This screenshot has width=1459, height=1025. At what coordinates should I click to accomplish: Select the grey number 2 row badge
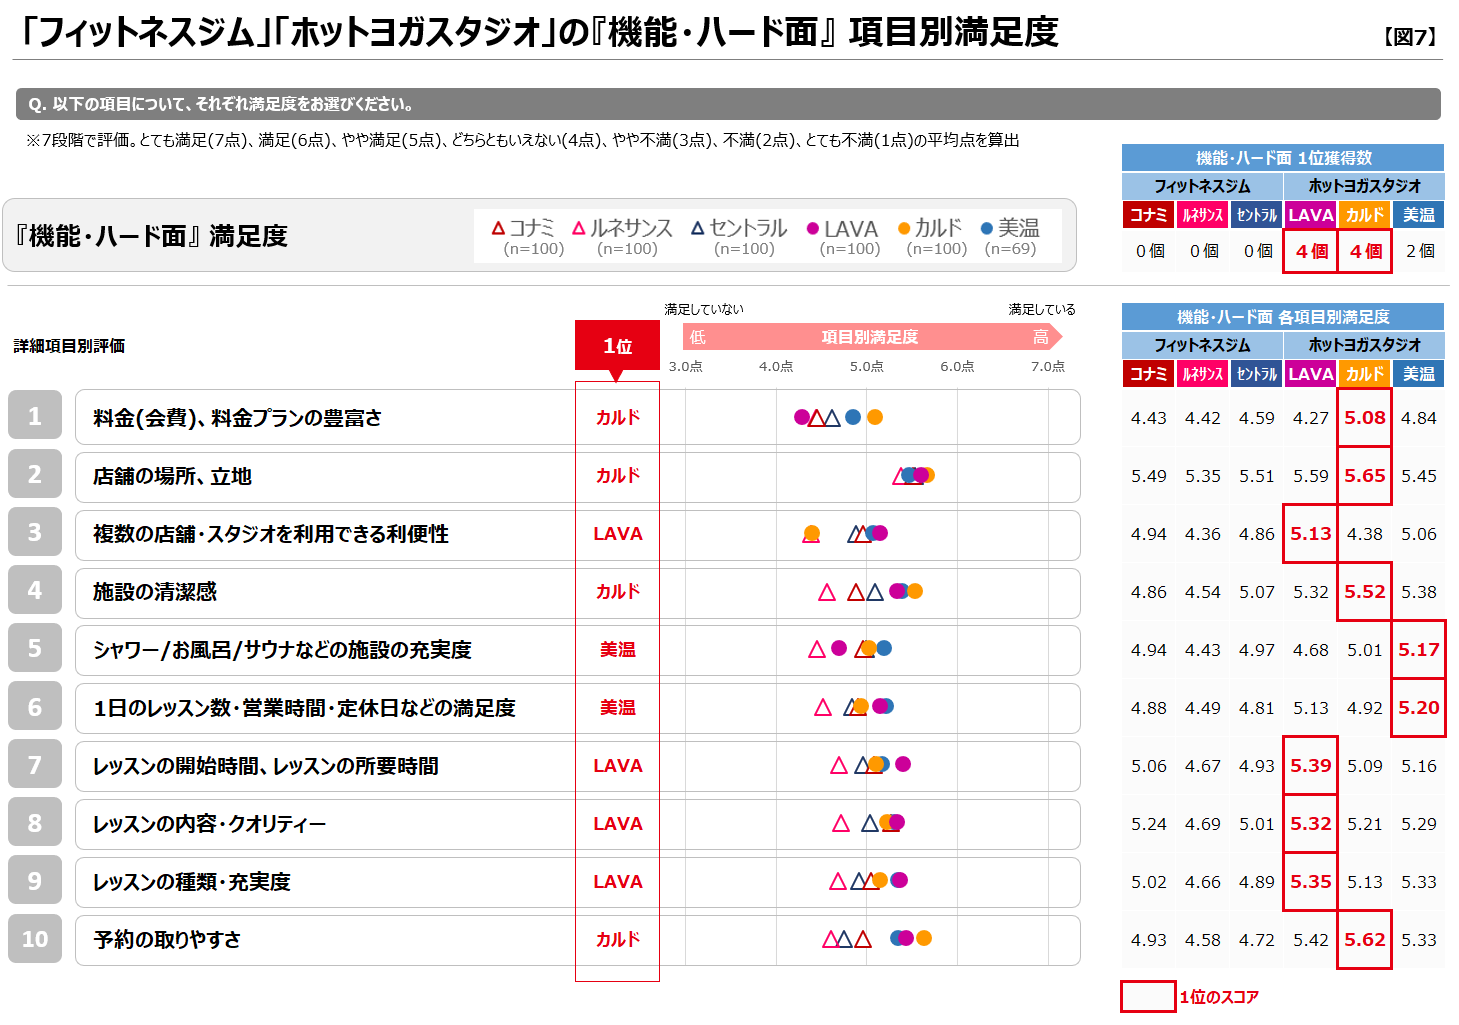tap(35, 474)
